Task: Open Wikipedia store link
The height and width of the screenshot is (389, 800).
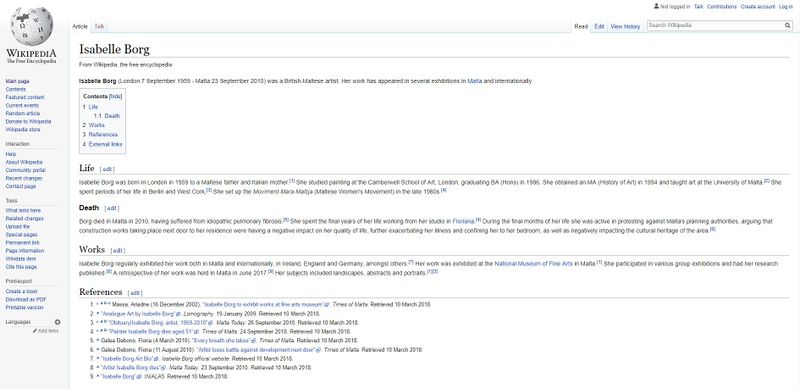Action: (x=22, y=130)
